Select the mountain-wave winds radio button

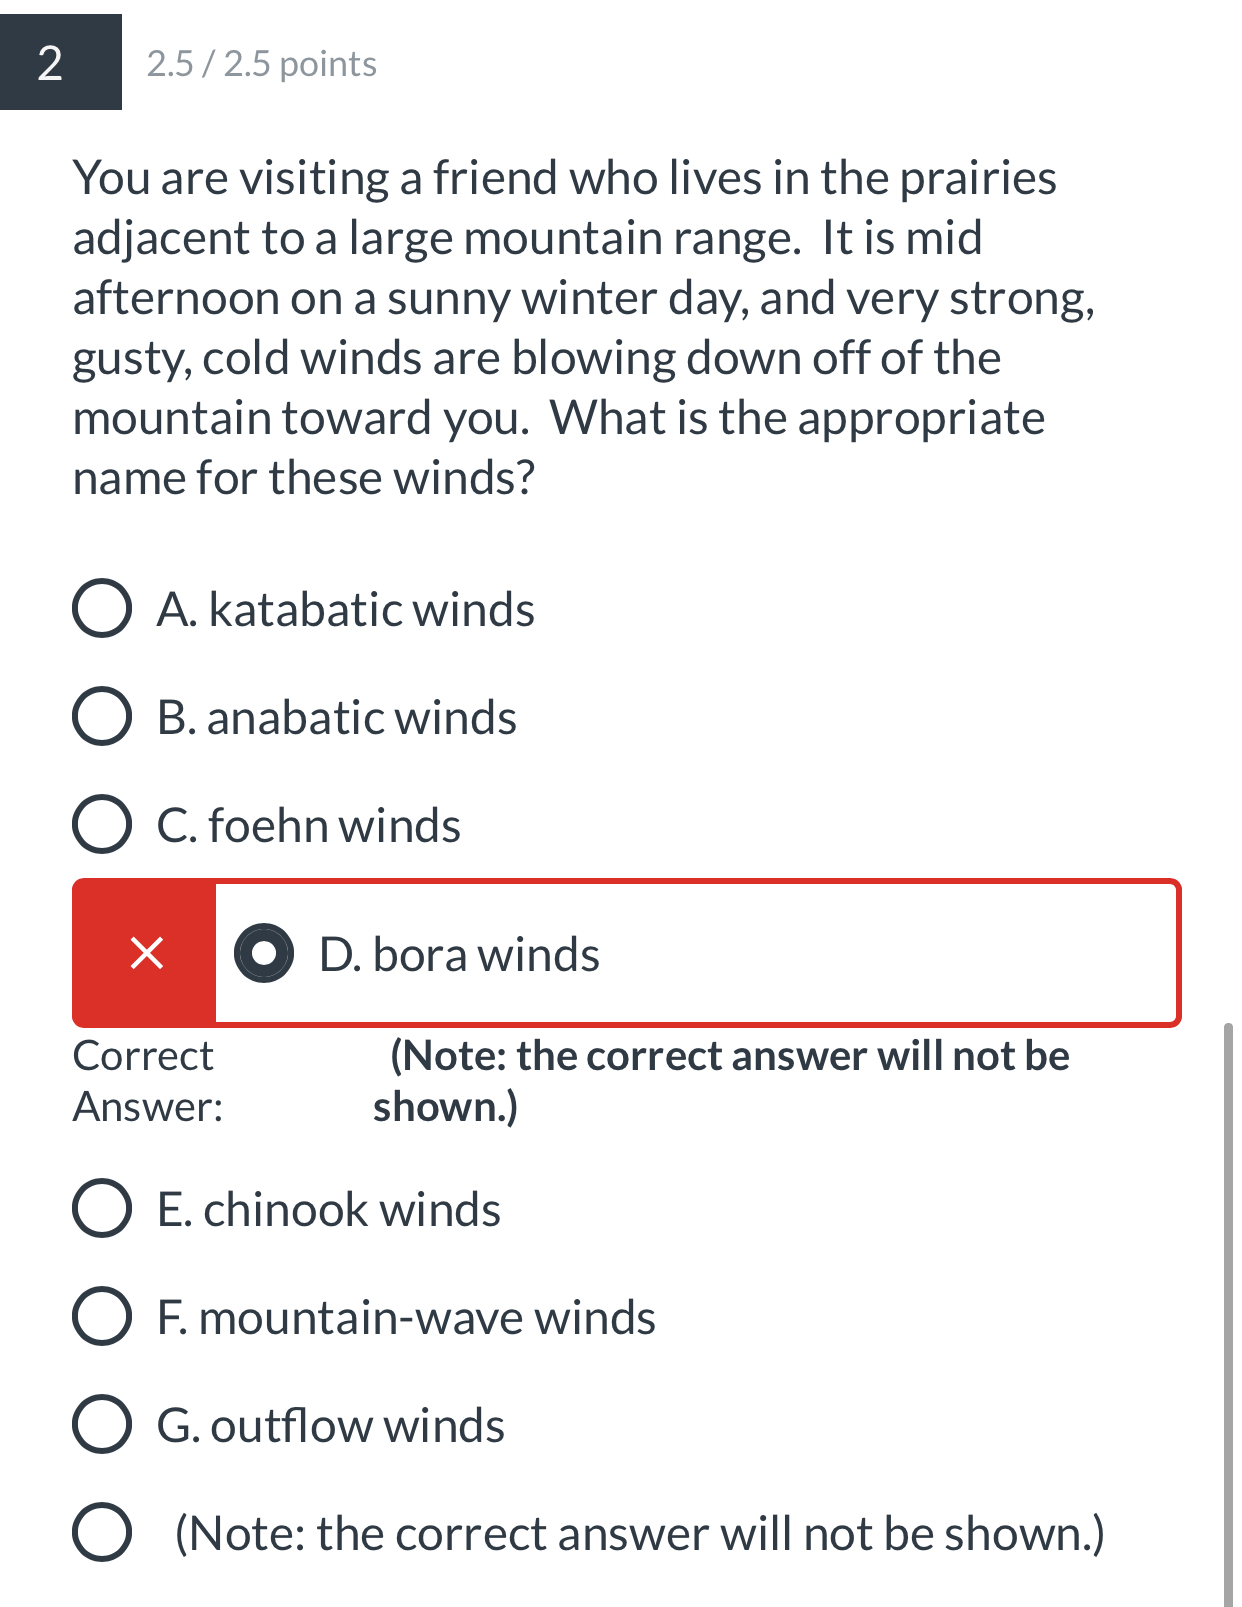pos(102,1316)
